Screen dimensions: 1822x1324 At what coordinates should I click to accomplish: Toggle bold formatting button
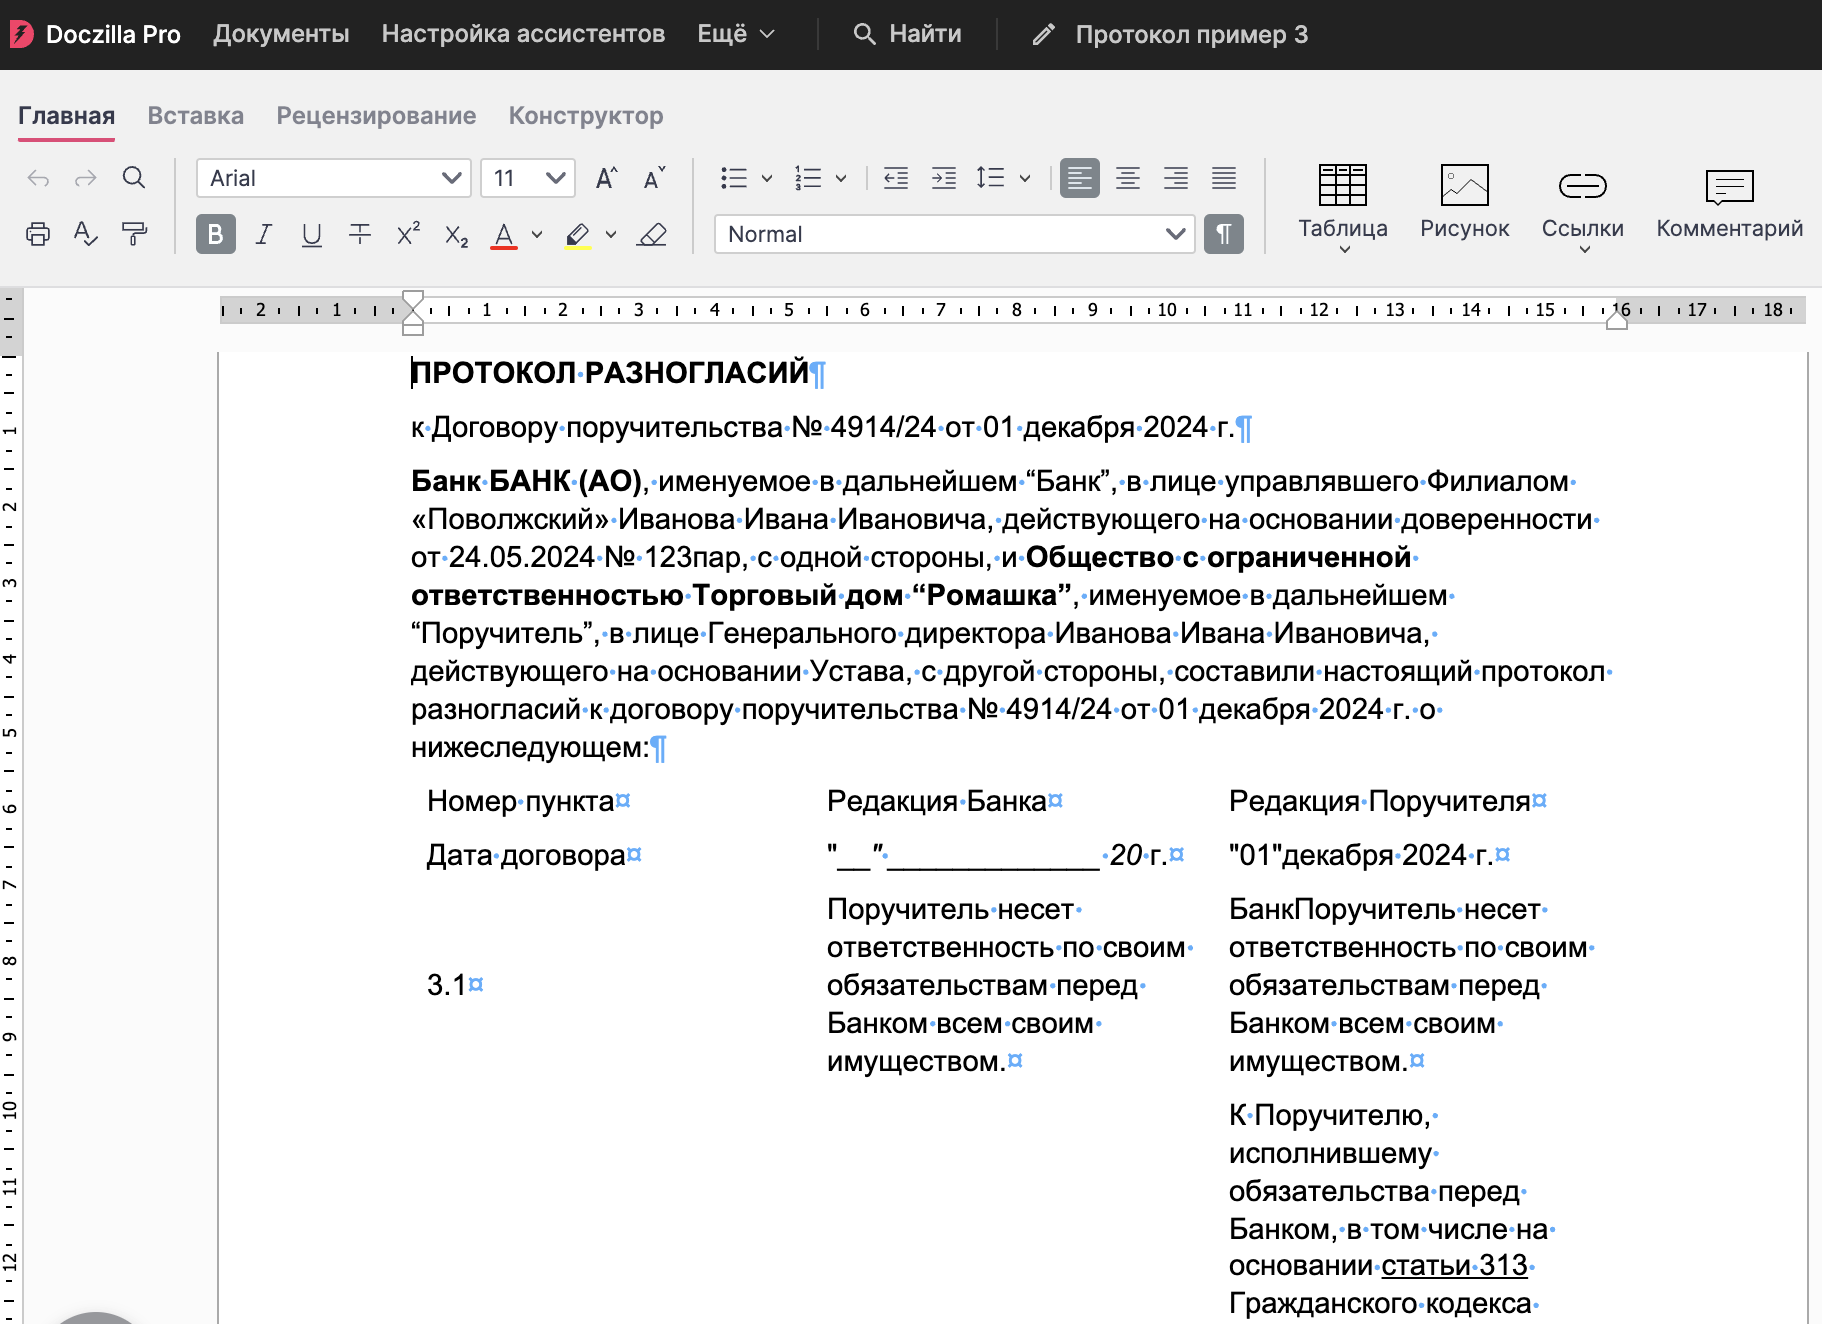point(216,234)
